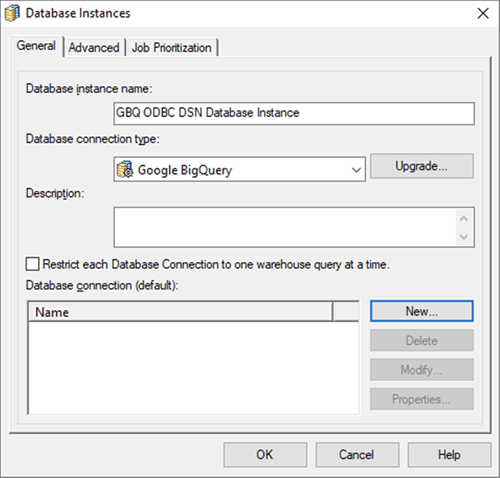This screenshot has width=500, height=478.
Task: Expand the database connection type dropdown arrow
Action: (356, 170)
